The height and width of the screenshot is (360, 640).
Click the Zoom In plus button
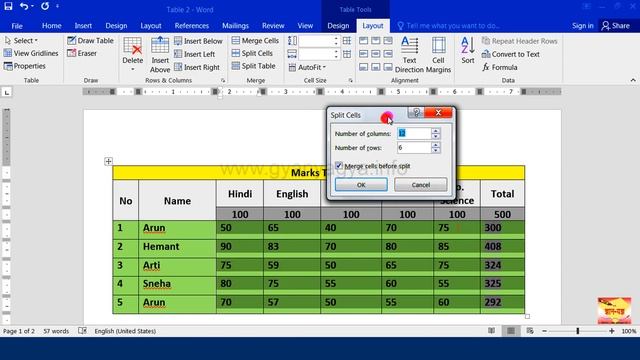tap(611, 331)
